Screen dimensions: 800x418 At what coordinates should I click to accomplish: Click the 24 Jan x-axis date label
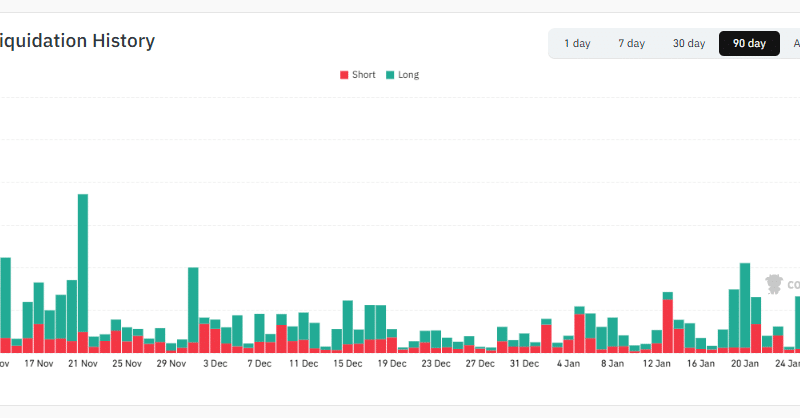coord(788,364)
